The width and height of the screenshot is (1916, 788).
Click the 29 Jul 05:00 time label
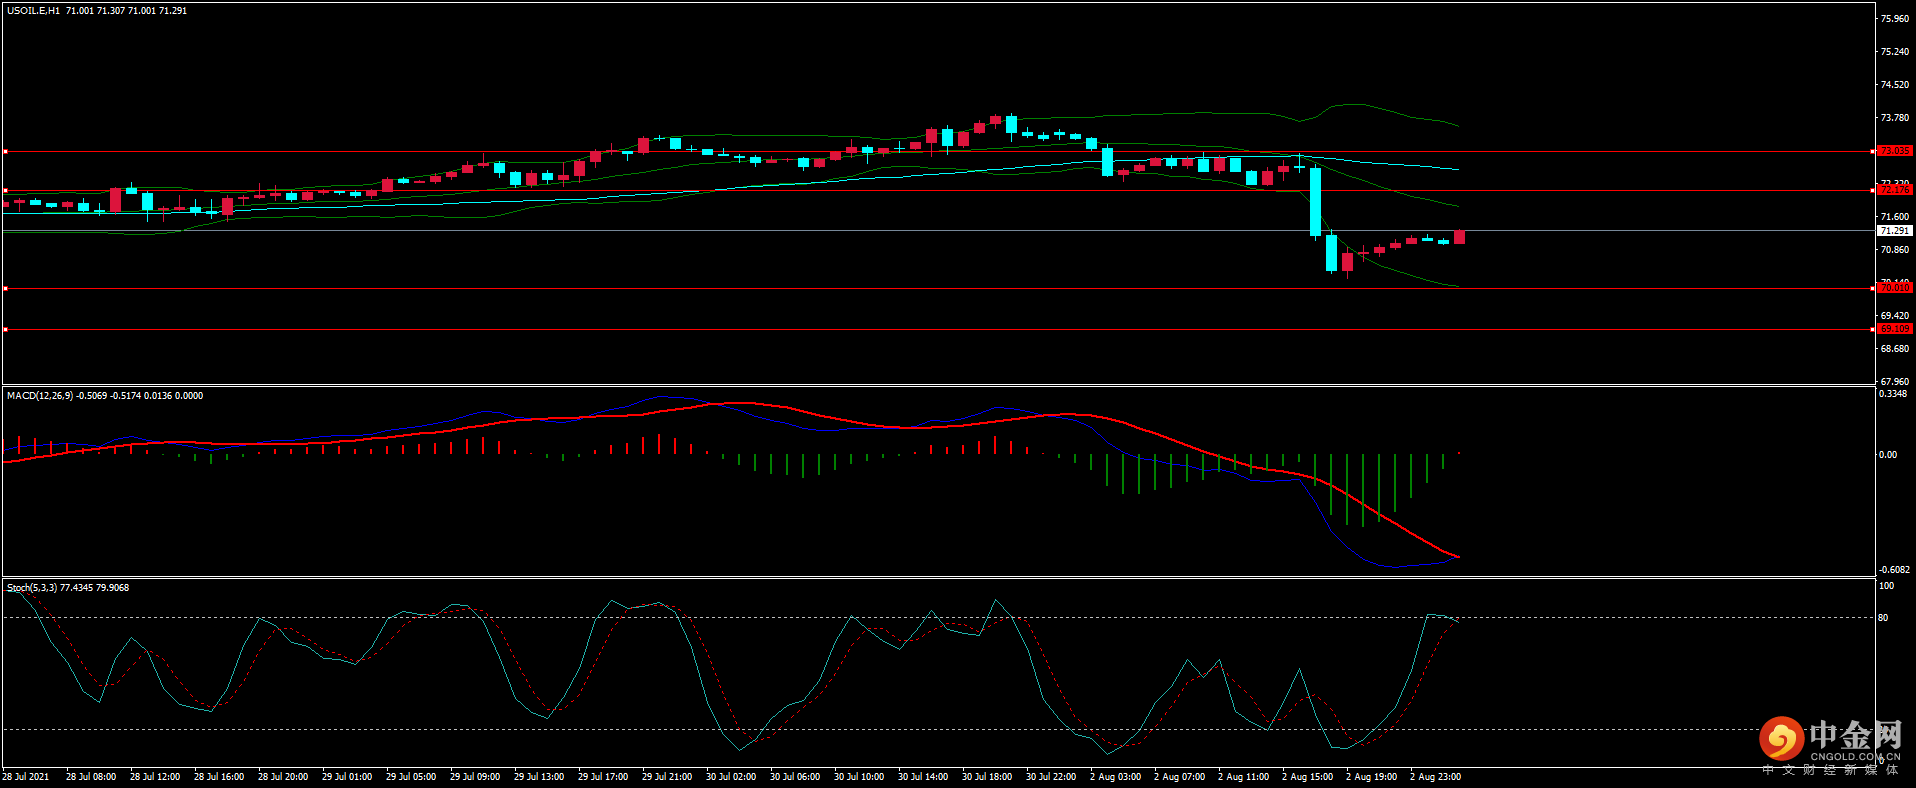point(411,777)
